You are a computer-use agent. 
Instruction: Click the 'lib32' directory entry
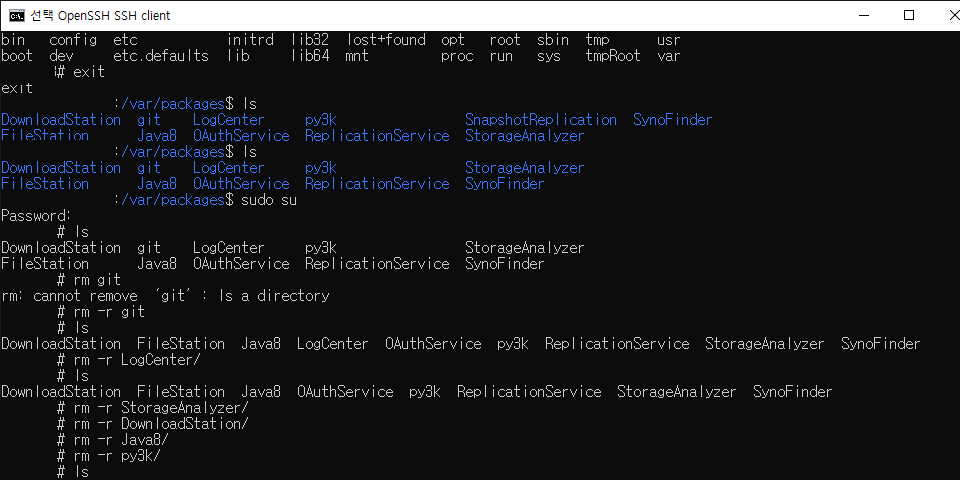(310, 40)
